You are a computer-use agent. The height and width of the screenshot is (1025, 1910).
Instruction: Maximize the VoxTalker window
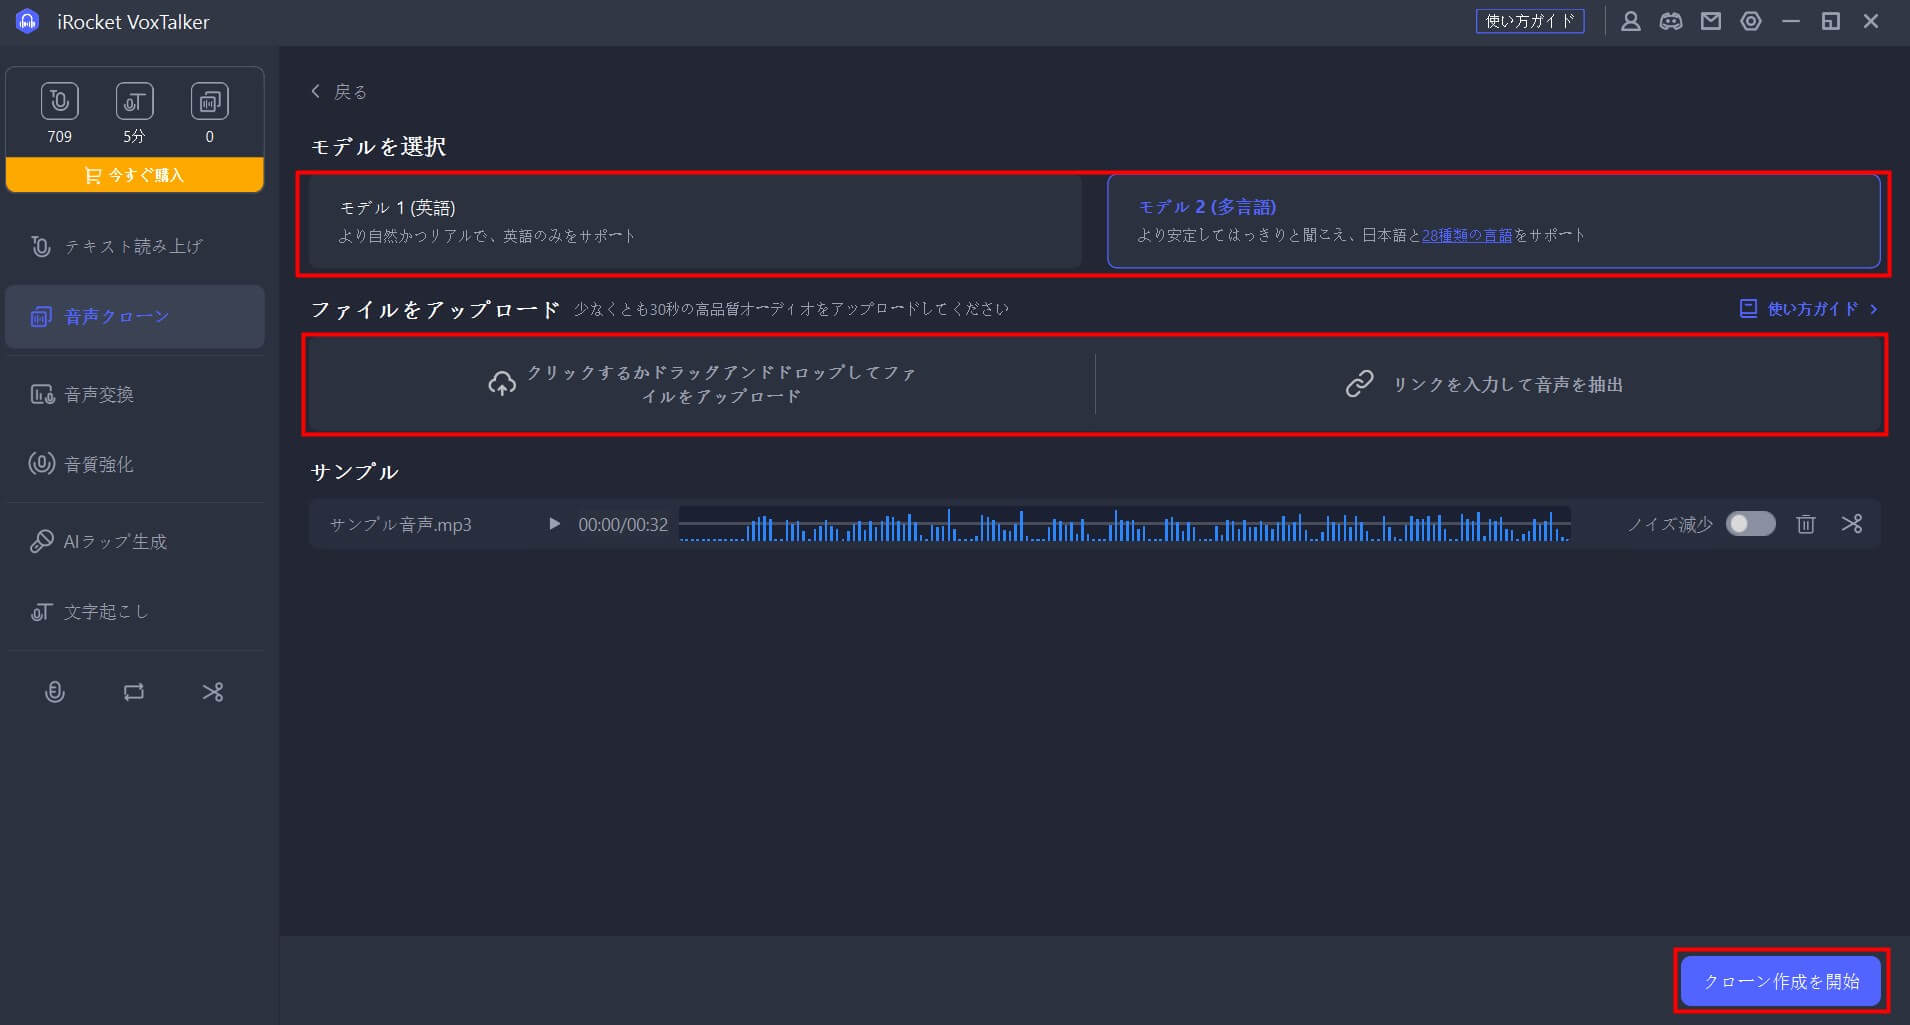click(x=1831, y=21)
